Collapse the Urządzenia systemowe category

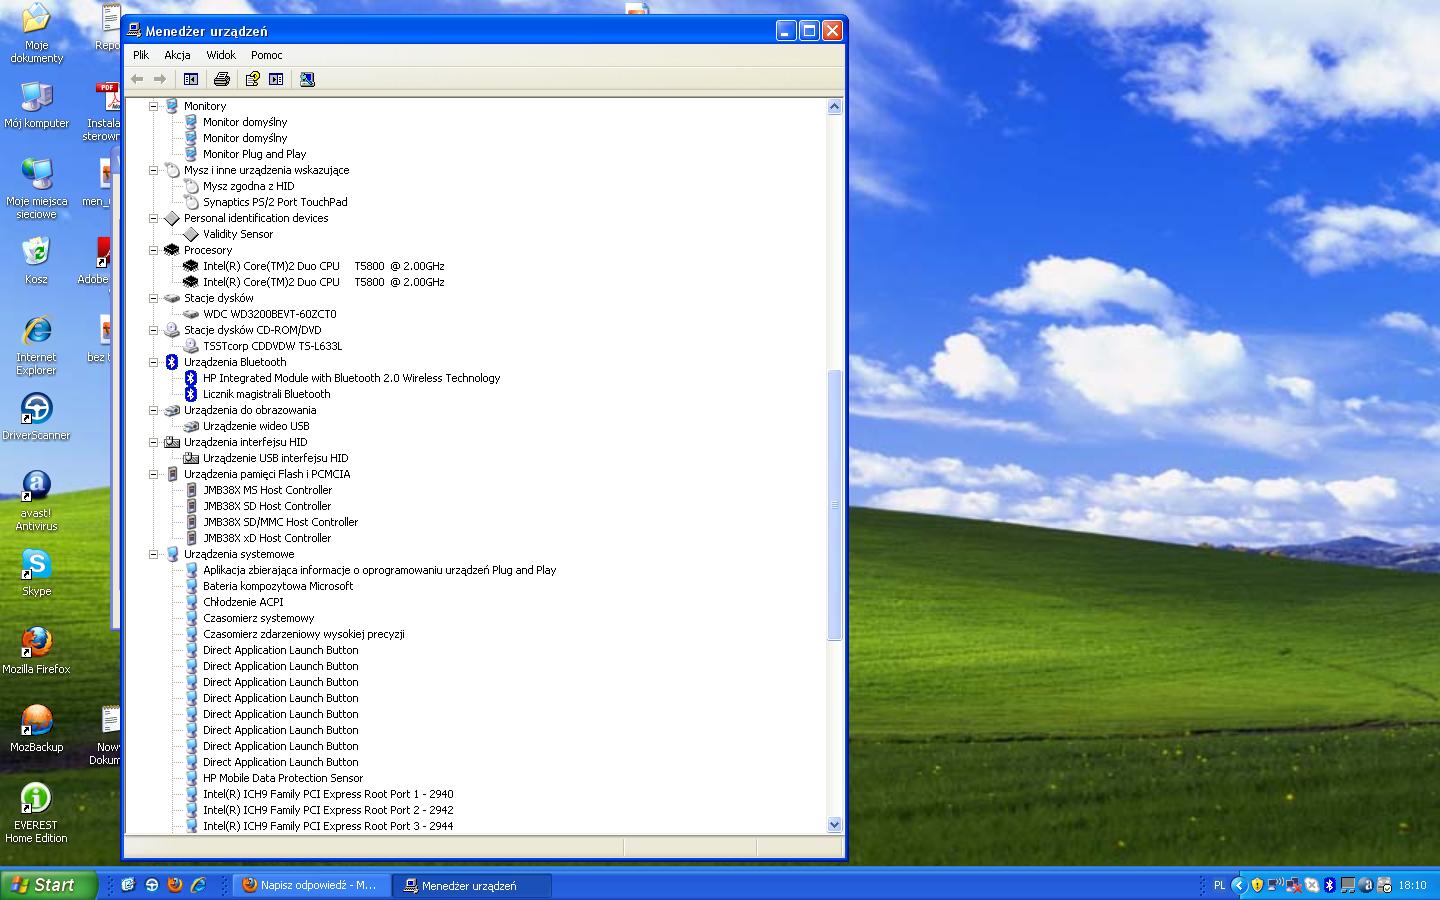pos(154,554)
